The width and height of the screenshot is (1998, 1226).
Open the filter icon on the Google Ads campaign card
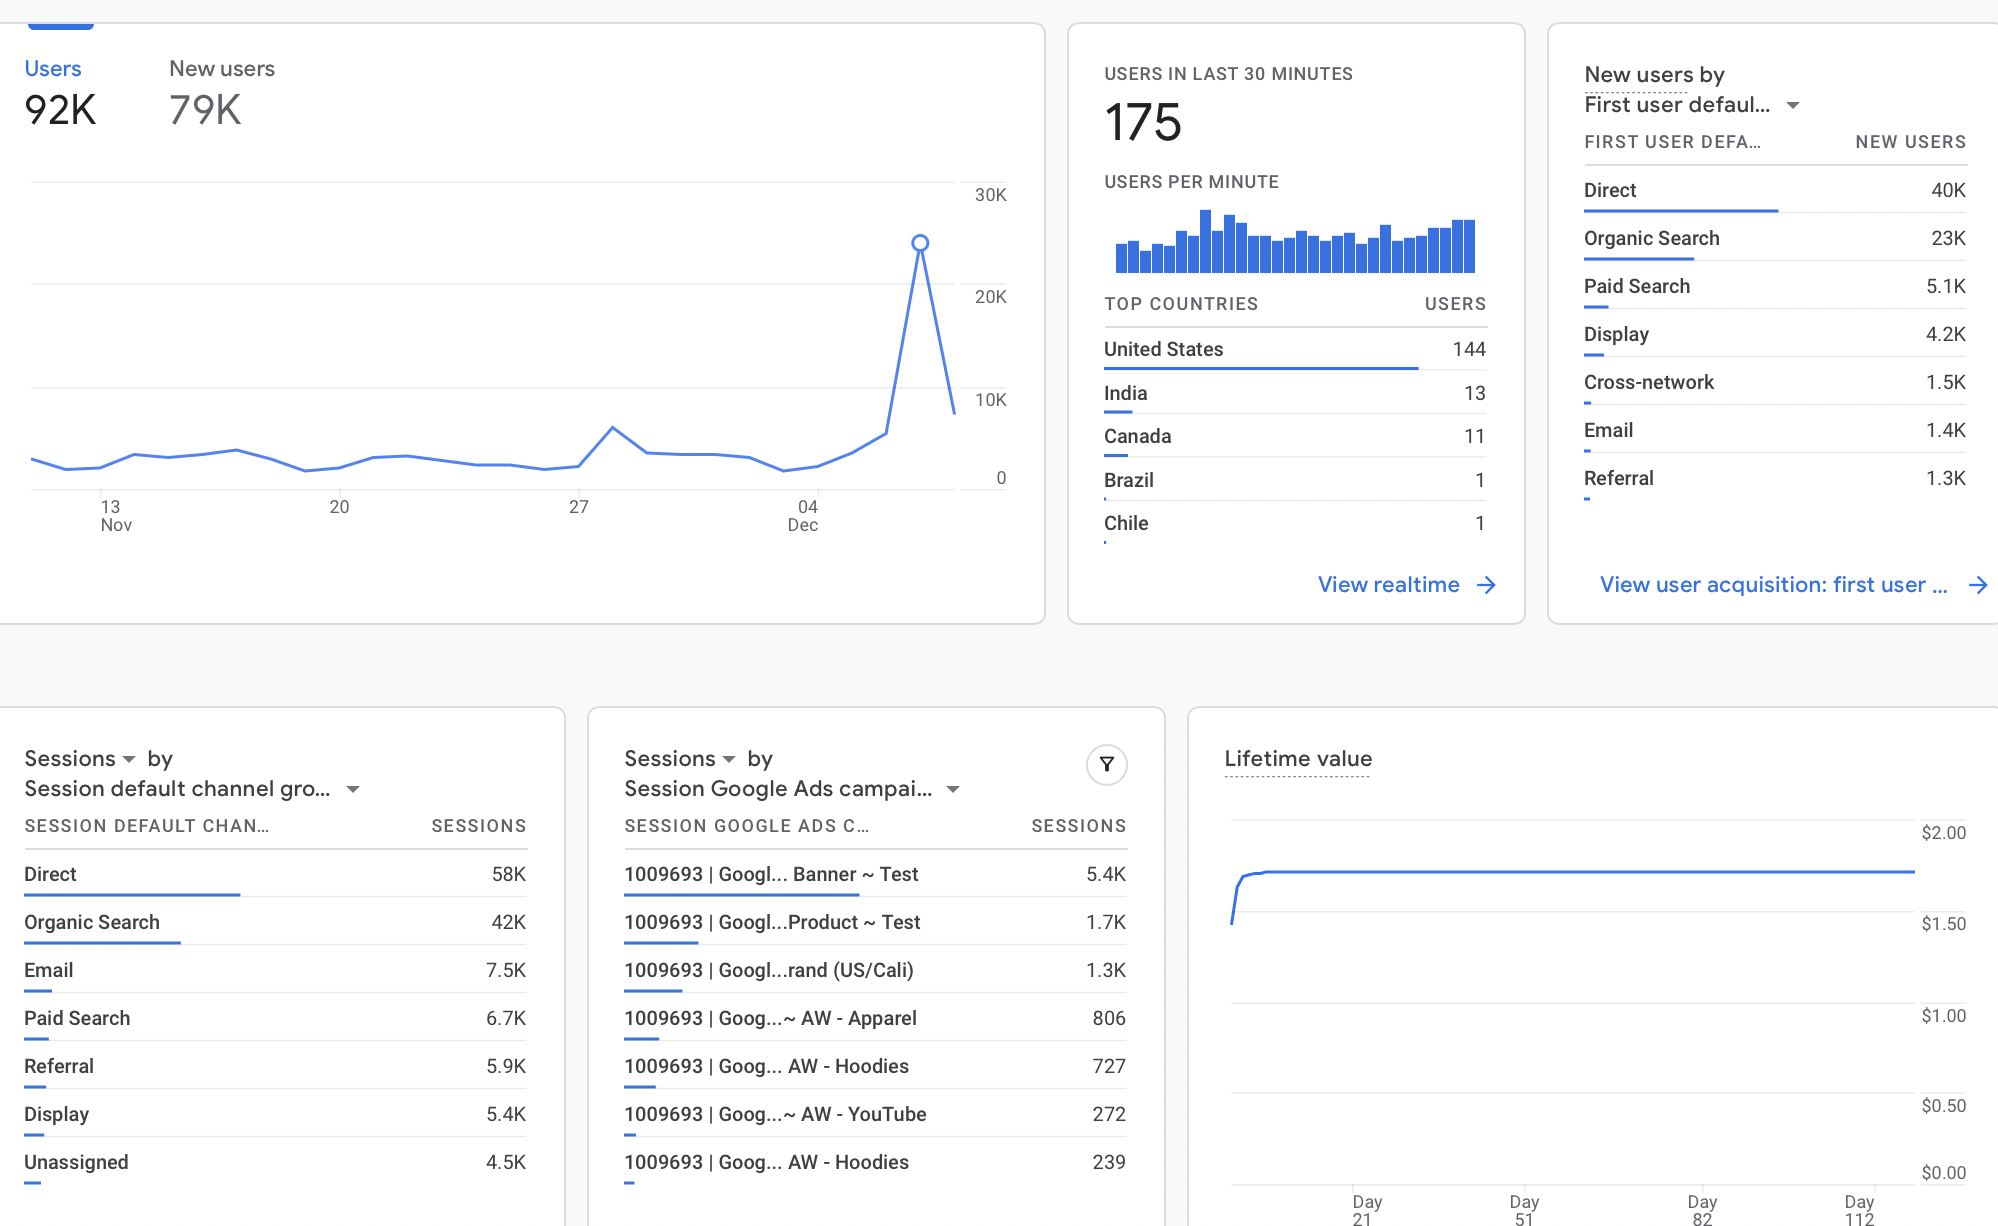click(x=1106, y=765)
